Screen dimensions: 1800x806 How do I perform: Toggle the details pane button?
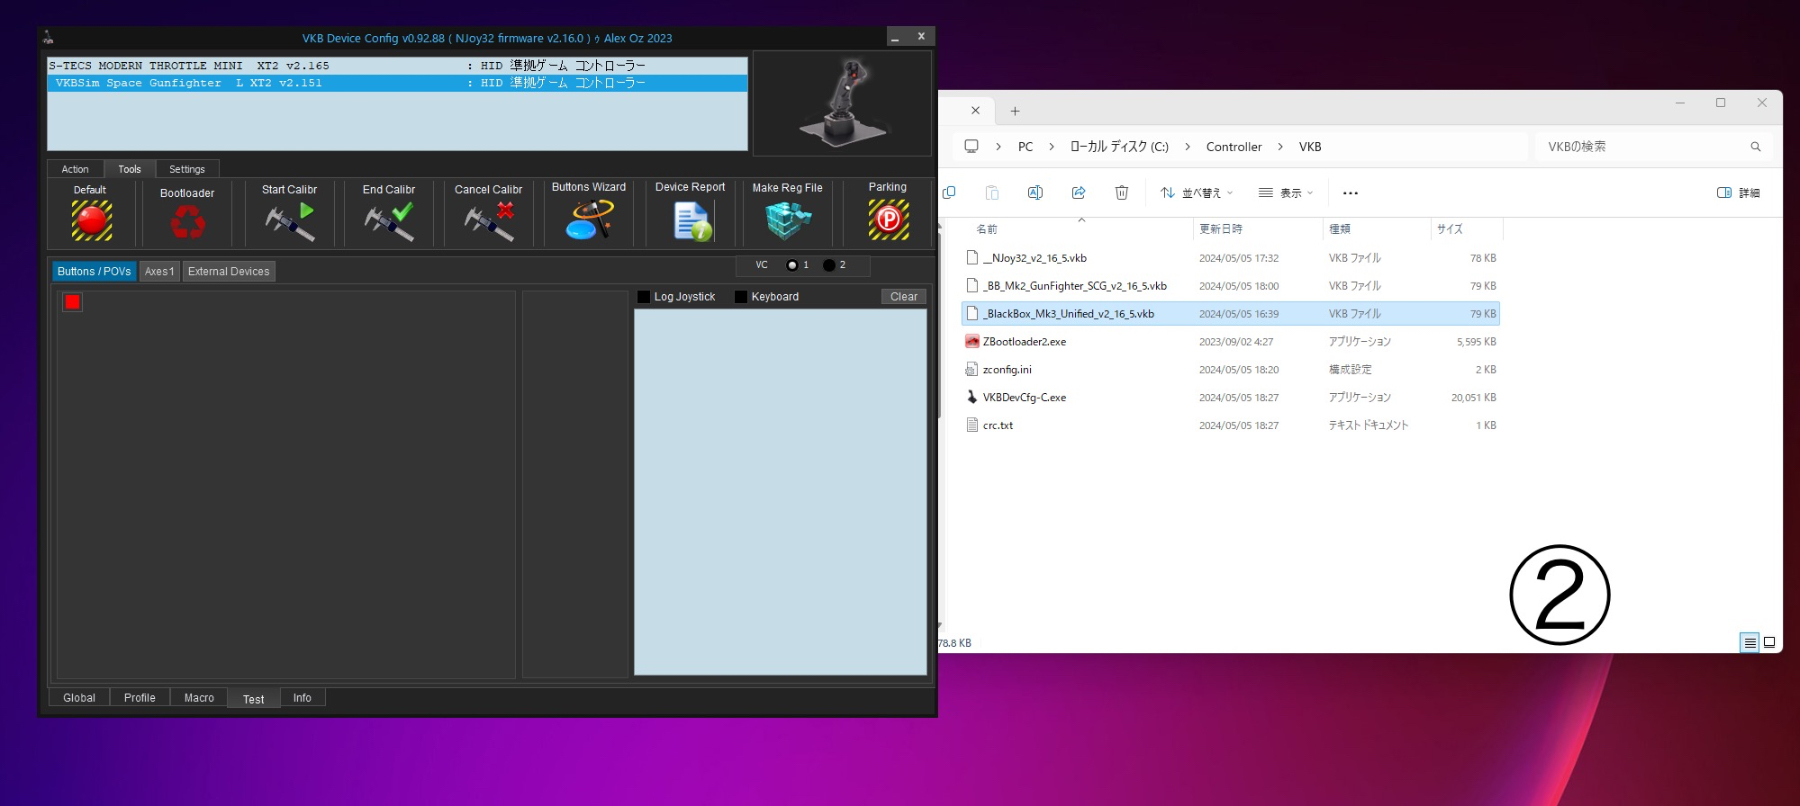click(x=1738, y=193)
